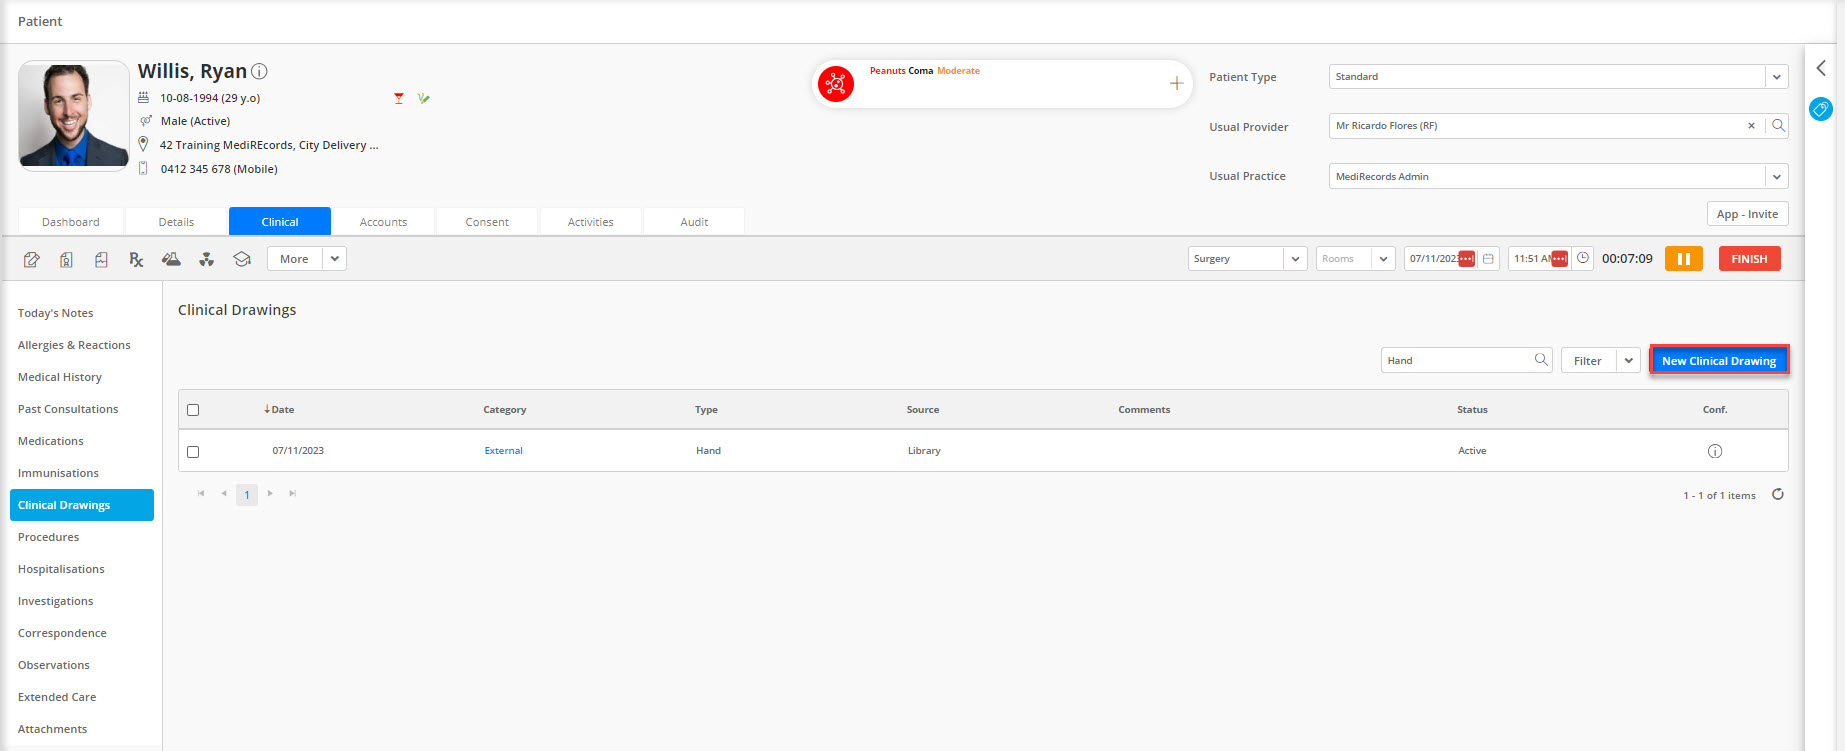Expand the Filter dropdown arrow
The image size is (1845, 751).
pyautogui.click(x=1629, y=361)
